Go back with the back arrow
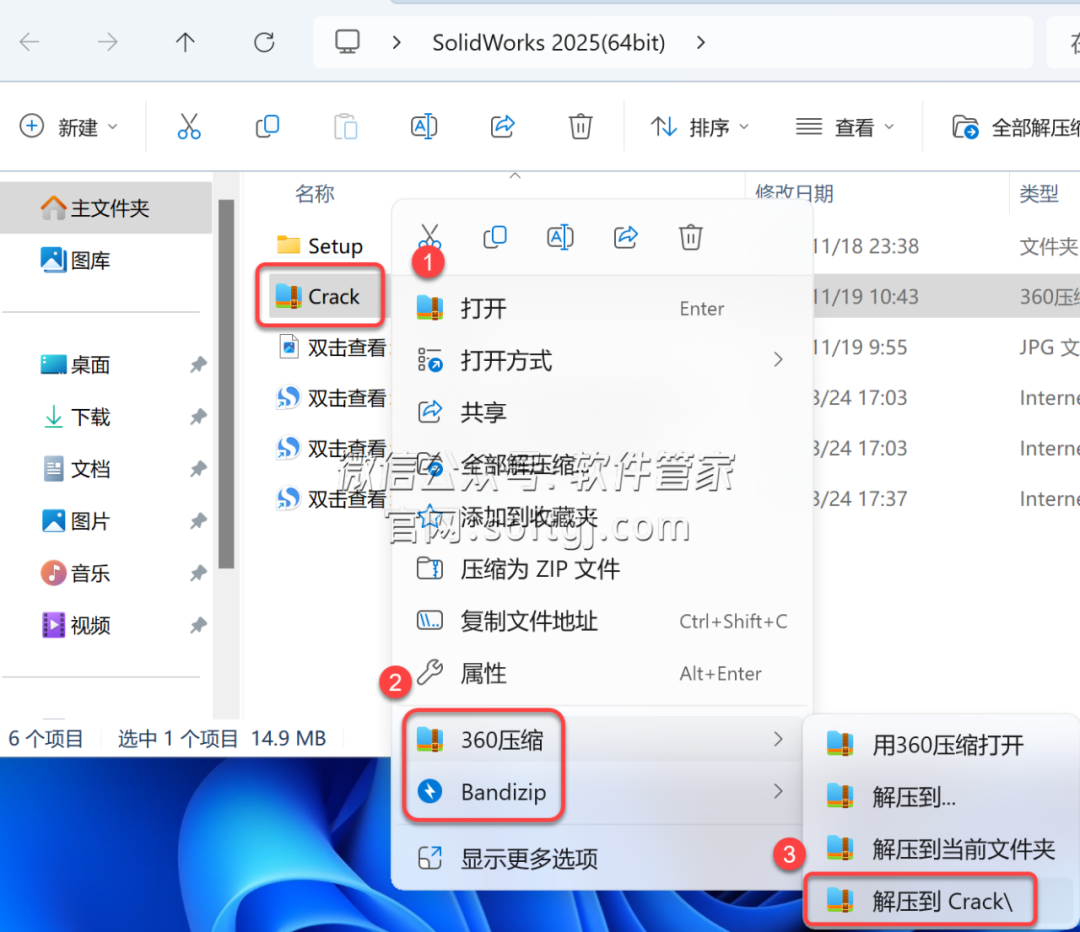The width and height of the screenshot is (1080, 932). 30,43
